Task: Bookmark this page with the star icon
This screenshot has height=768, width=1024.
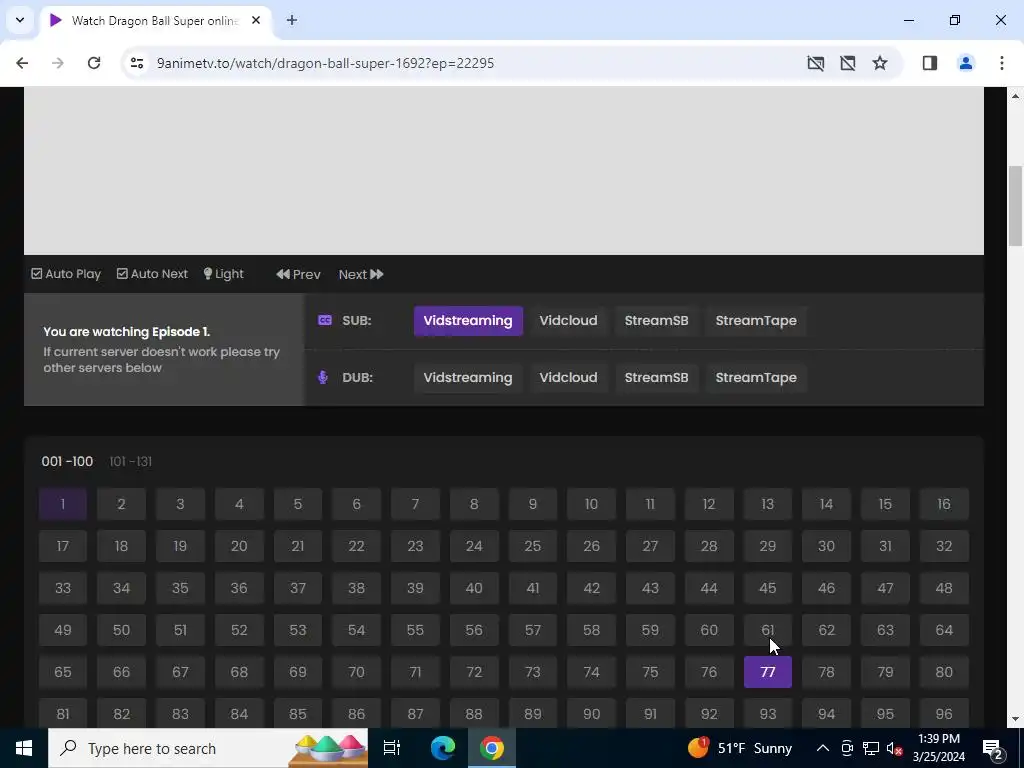Action: pyautogui.click(x=880, y=63)
